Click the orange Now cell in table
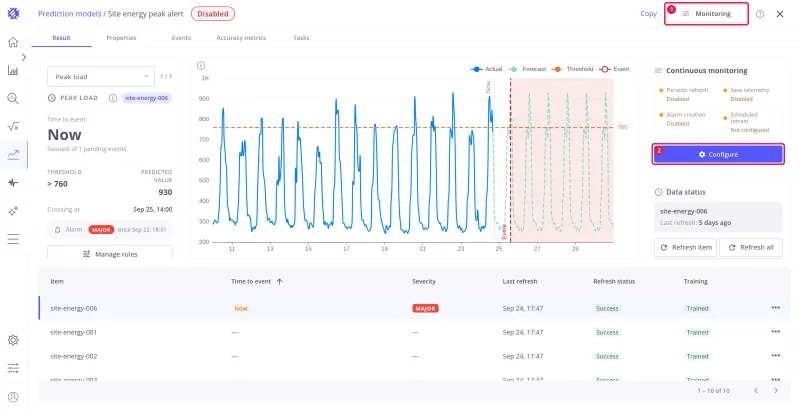 click(241, 309)
